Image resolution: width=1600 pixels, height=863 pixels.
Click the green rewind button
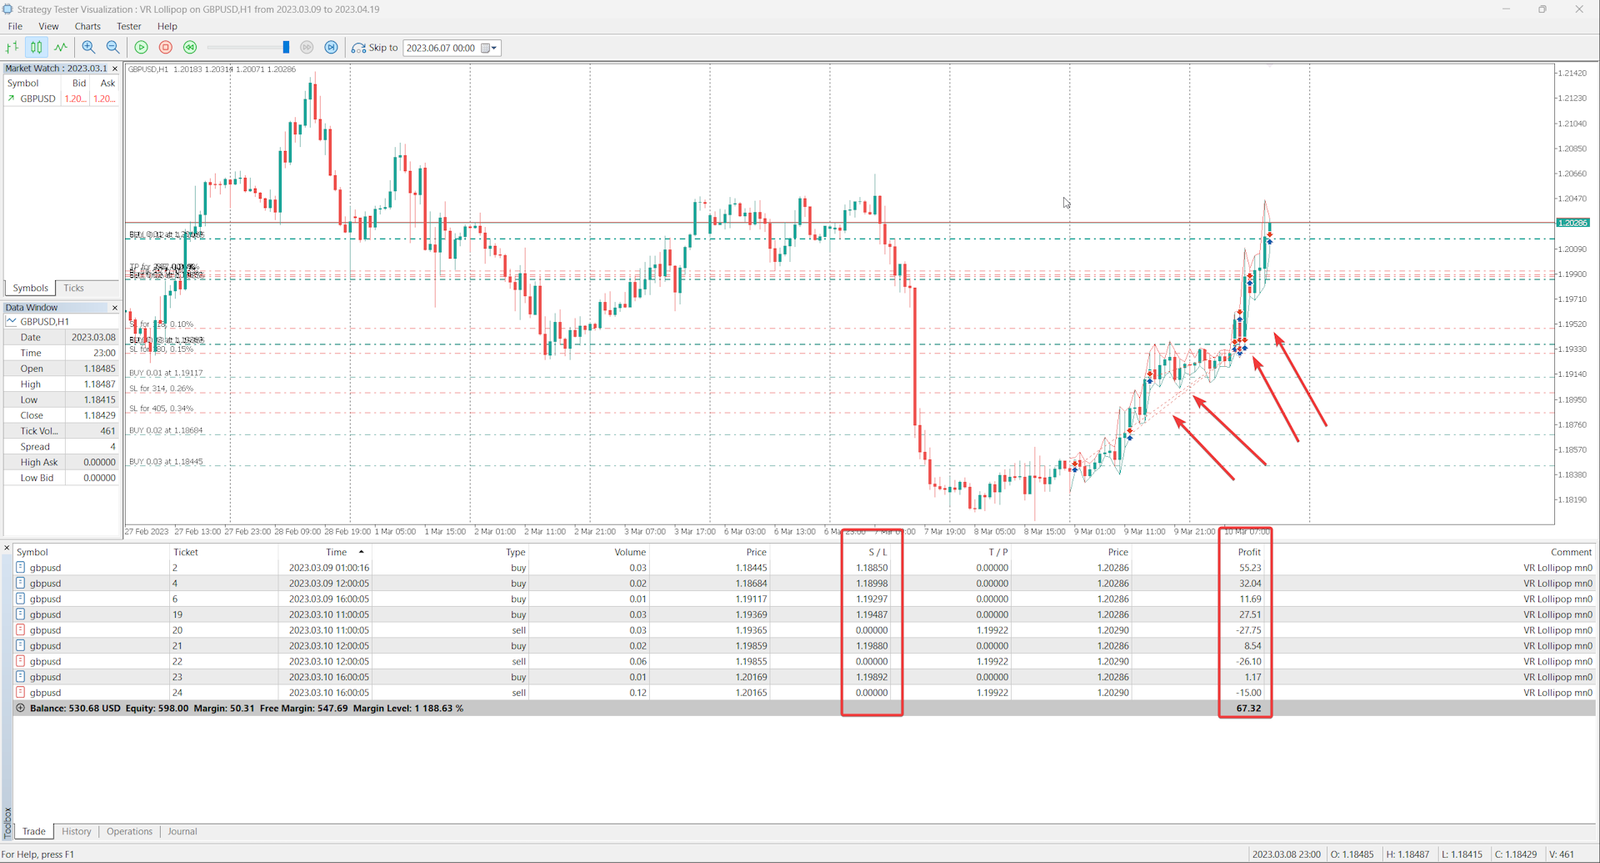click(190, 47)
